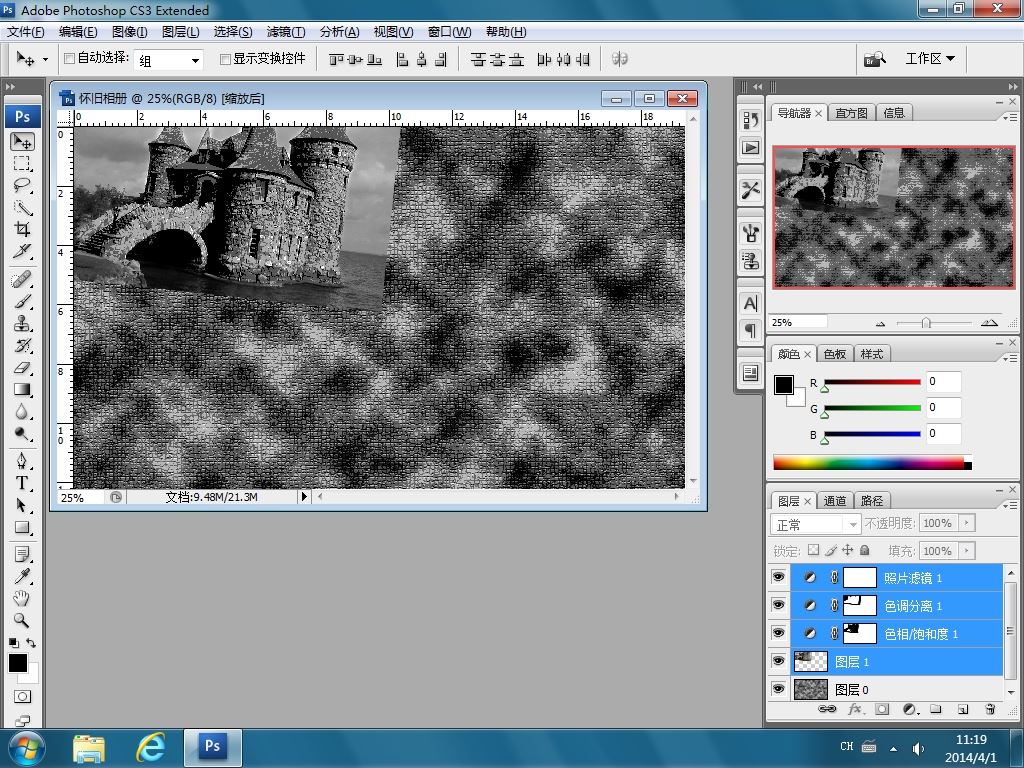Select the Crop tool in toolbox
This screenshot has height=768, width=1024.
point(22,230)
